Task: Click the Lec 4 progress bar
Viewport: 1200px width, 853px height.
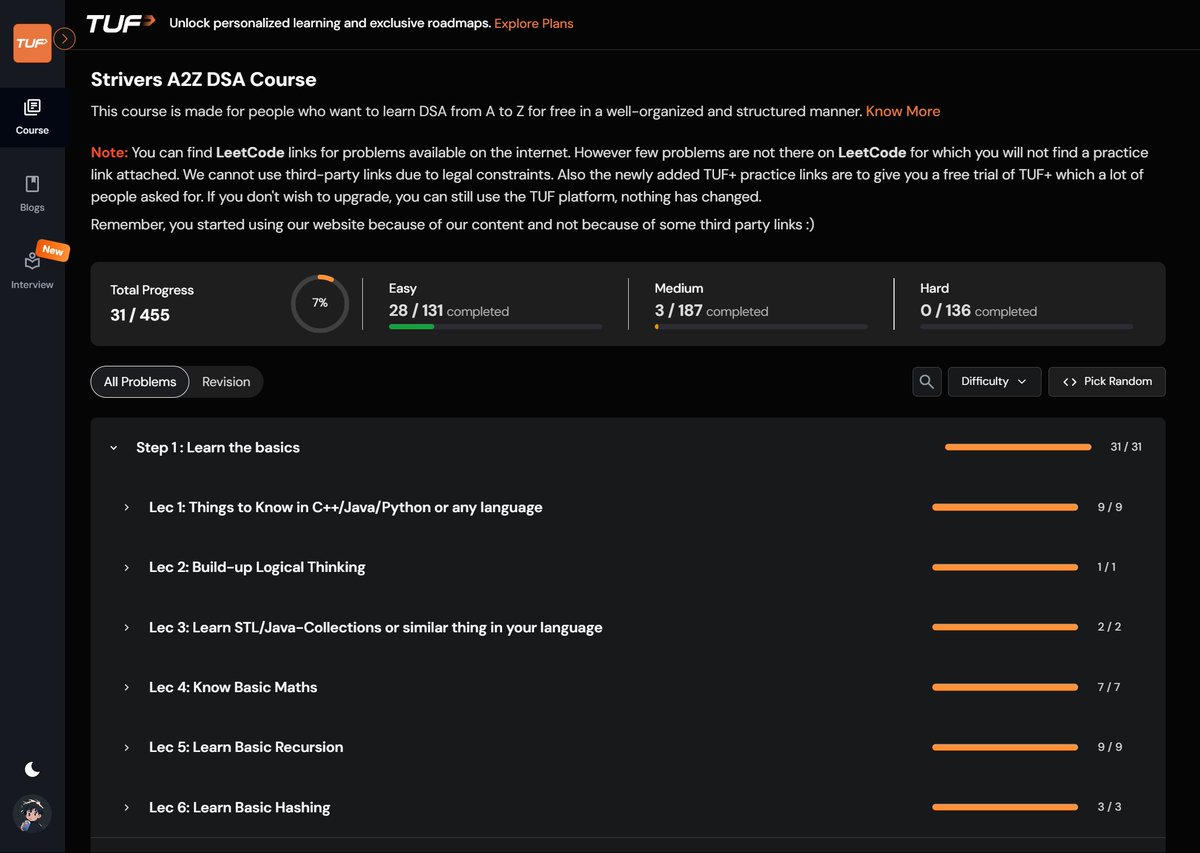Action: point(1005,687)
